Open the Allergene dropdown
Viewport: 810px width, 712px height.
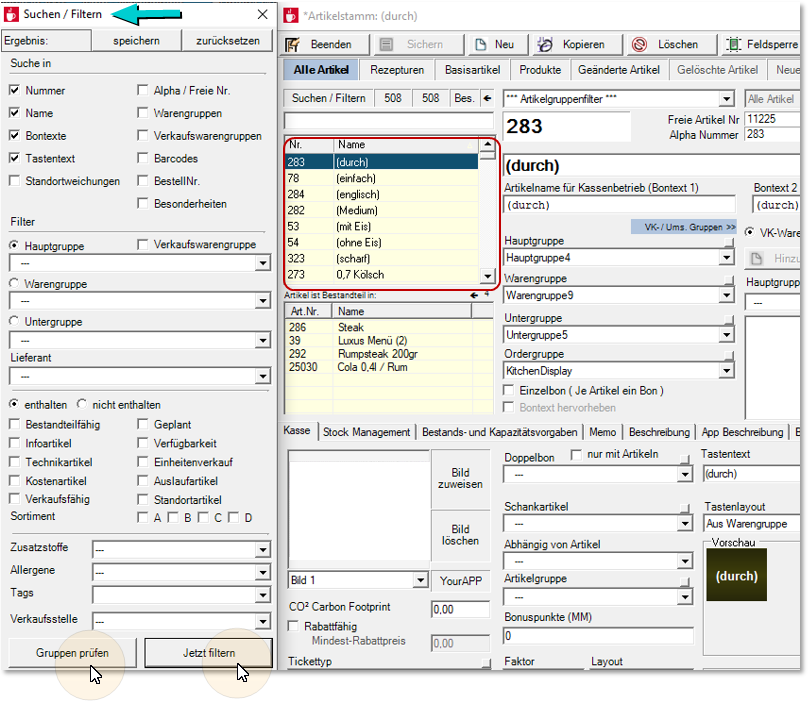coord(263,572)
